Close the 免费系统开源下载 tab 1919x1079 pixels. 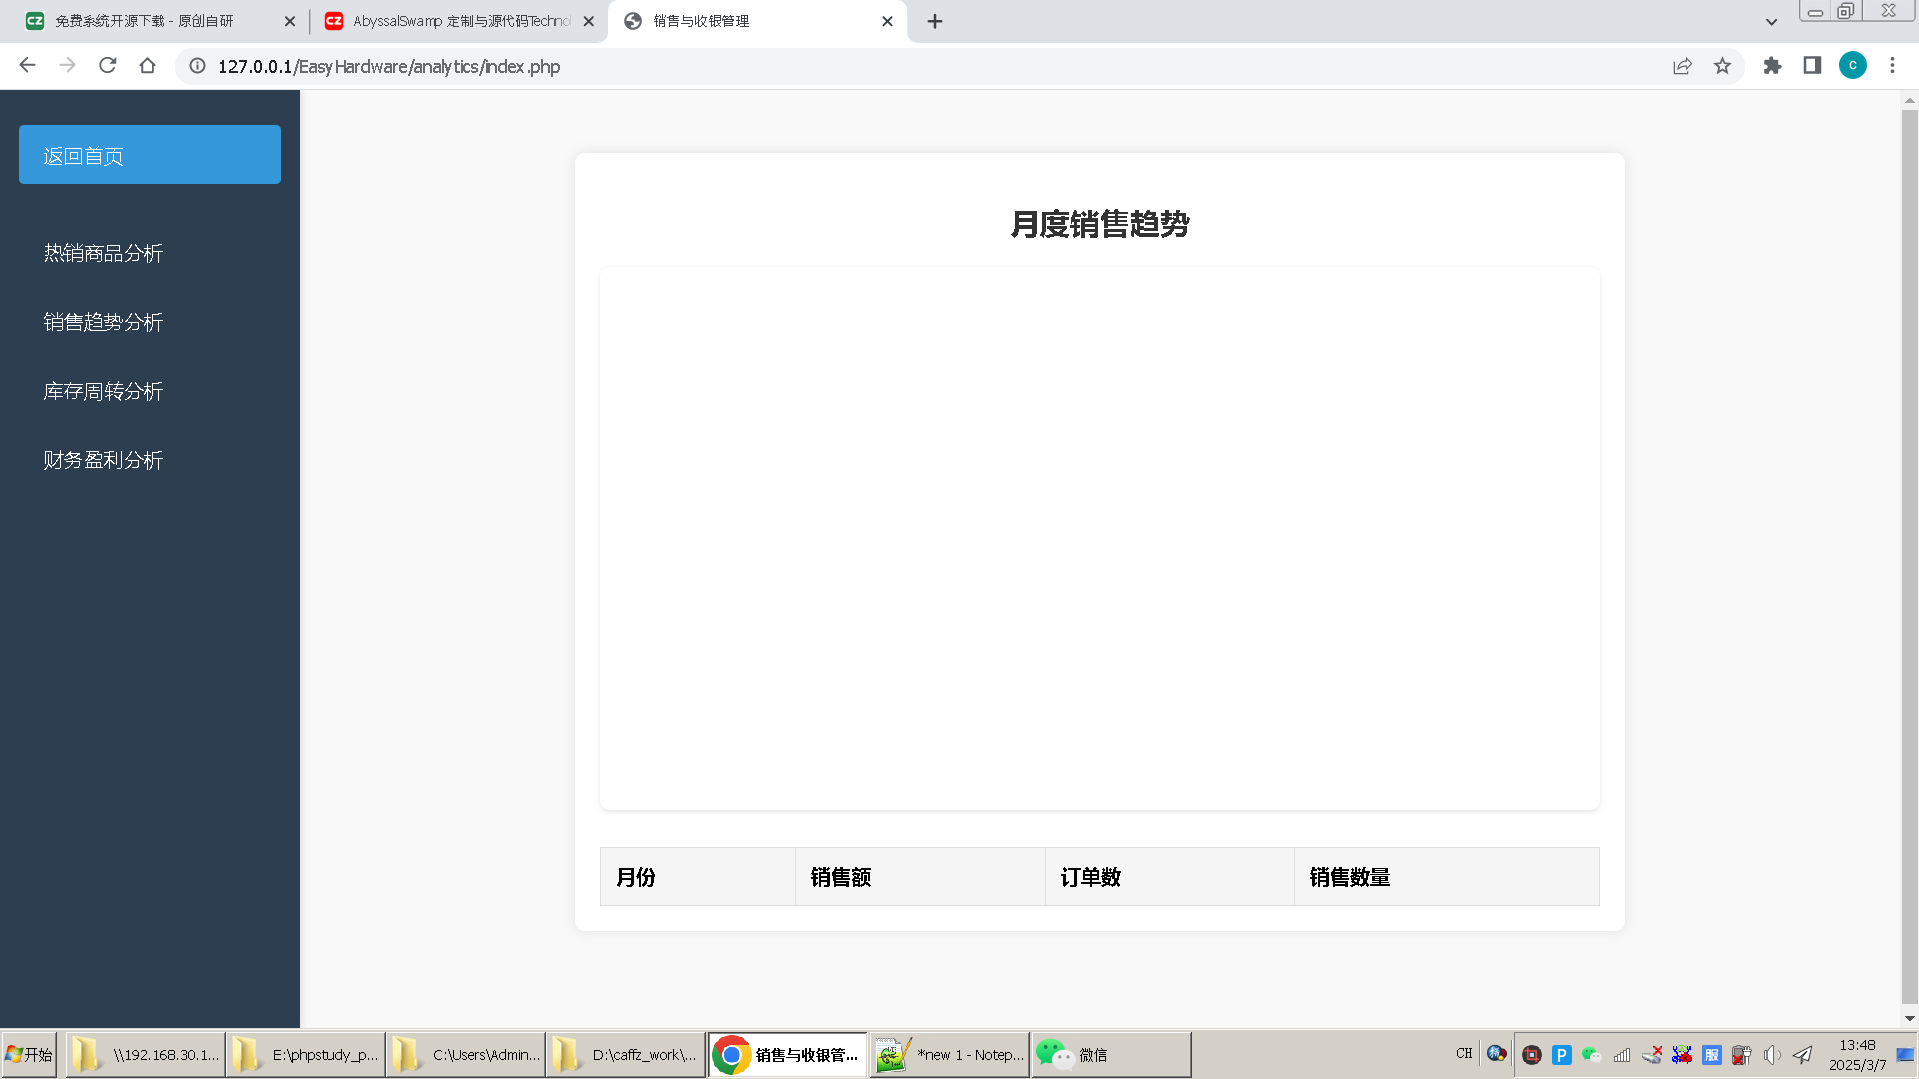(x=290, y=21)
